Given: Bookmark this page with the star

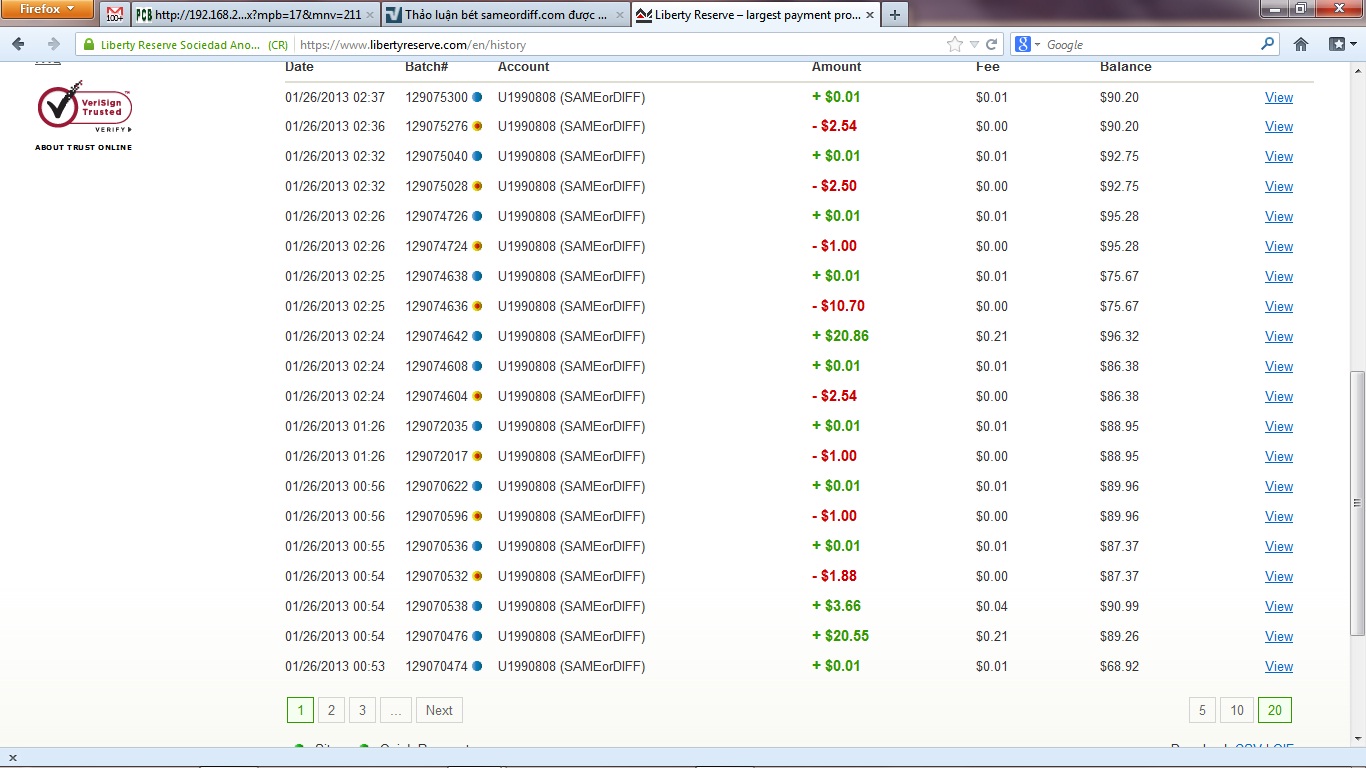Looking at the screenshot, I should 955,44.
